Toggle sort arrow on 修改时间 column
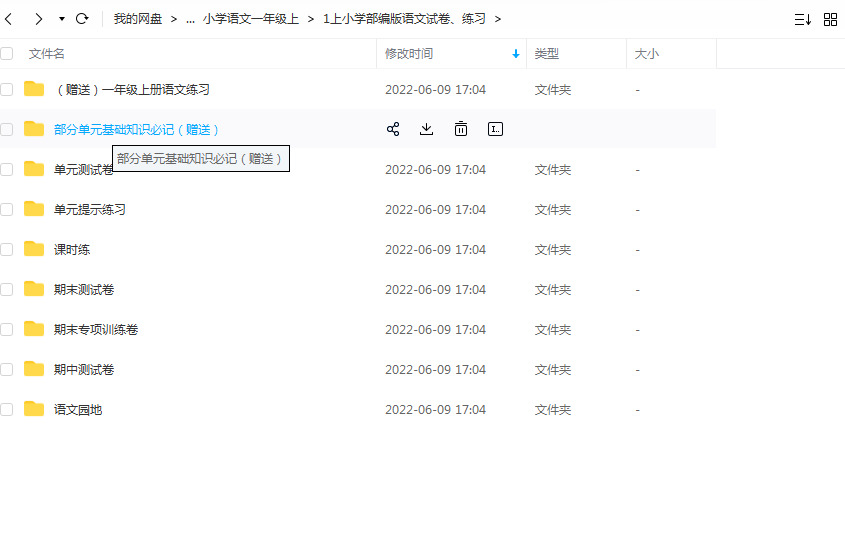 point(516,54)
